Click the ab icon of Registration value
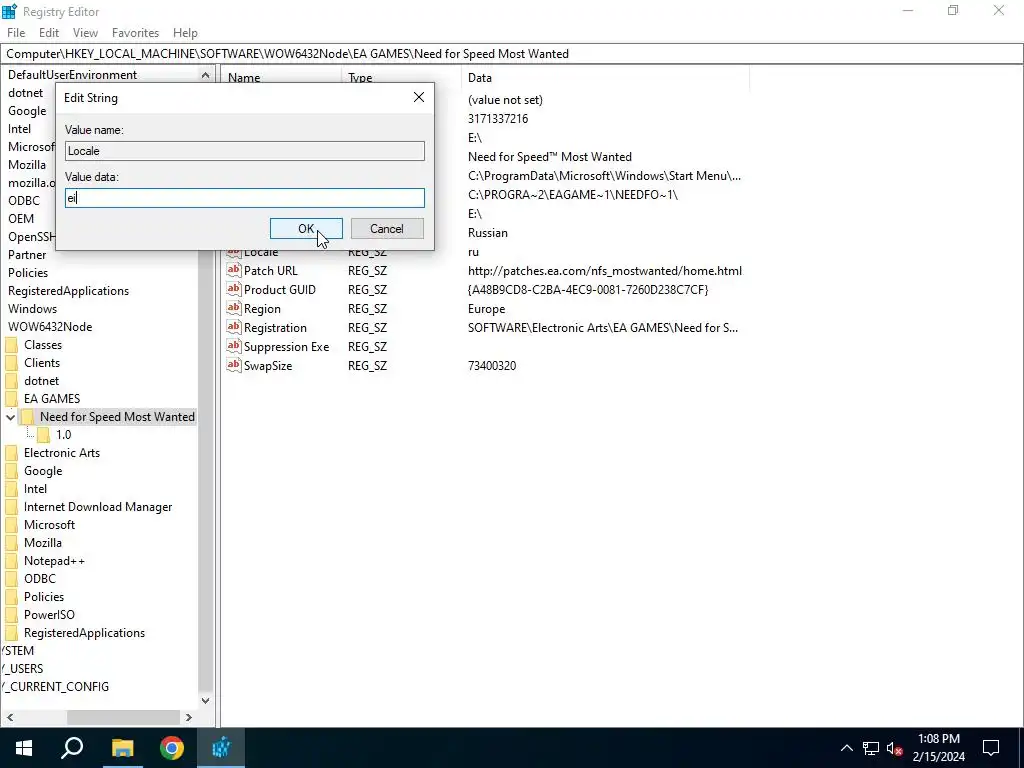Image resolution: width=1024 pixels, height=768 pixels. [234, 327]
